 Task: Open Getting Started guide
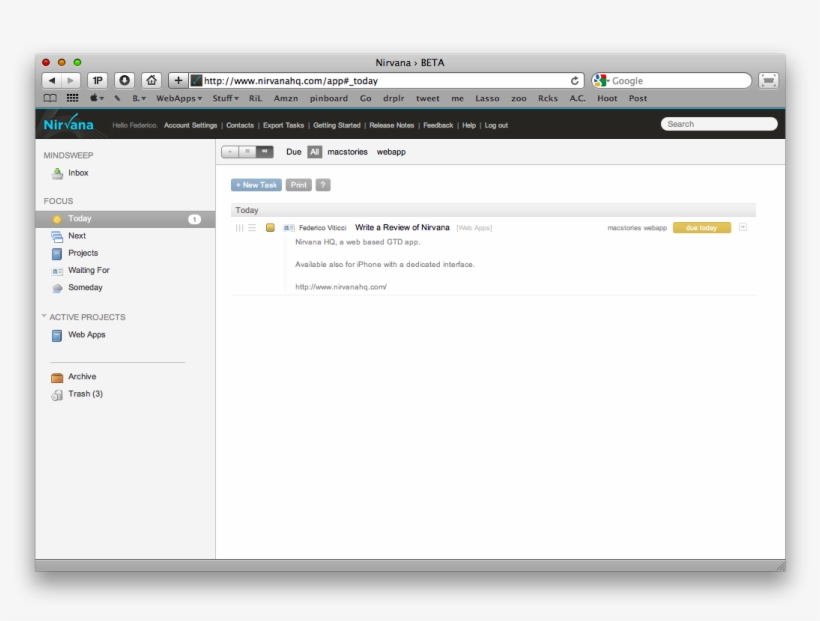(x=337, y=126)
